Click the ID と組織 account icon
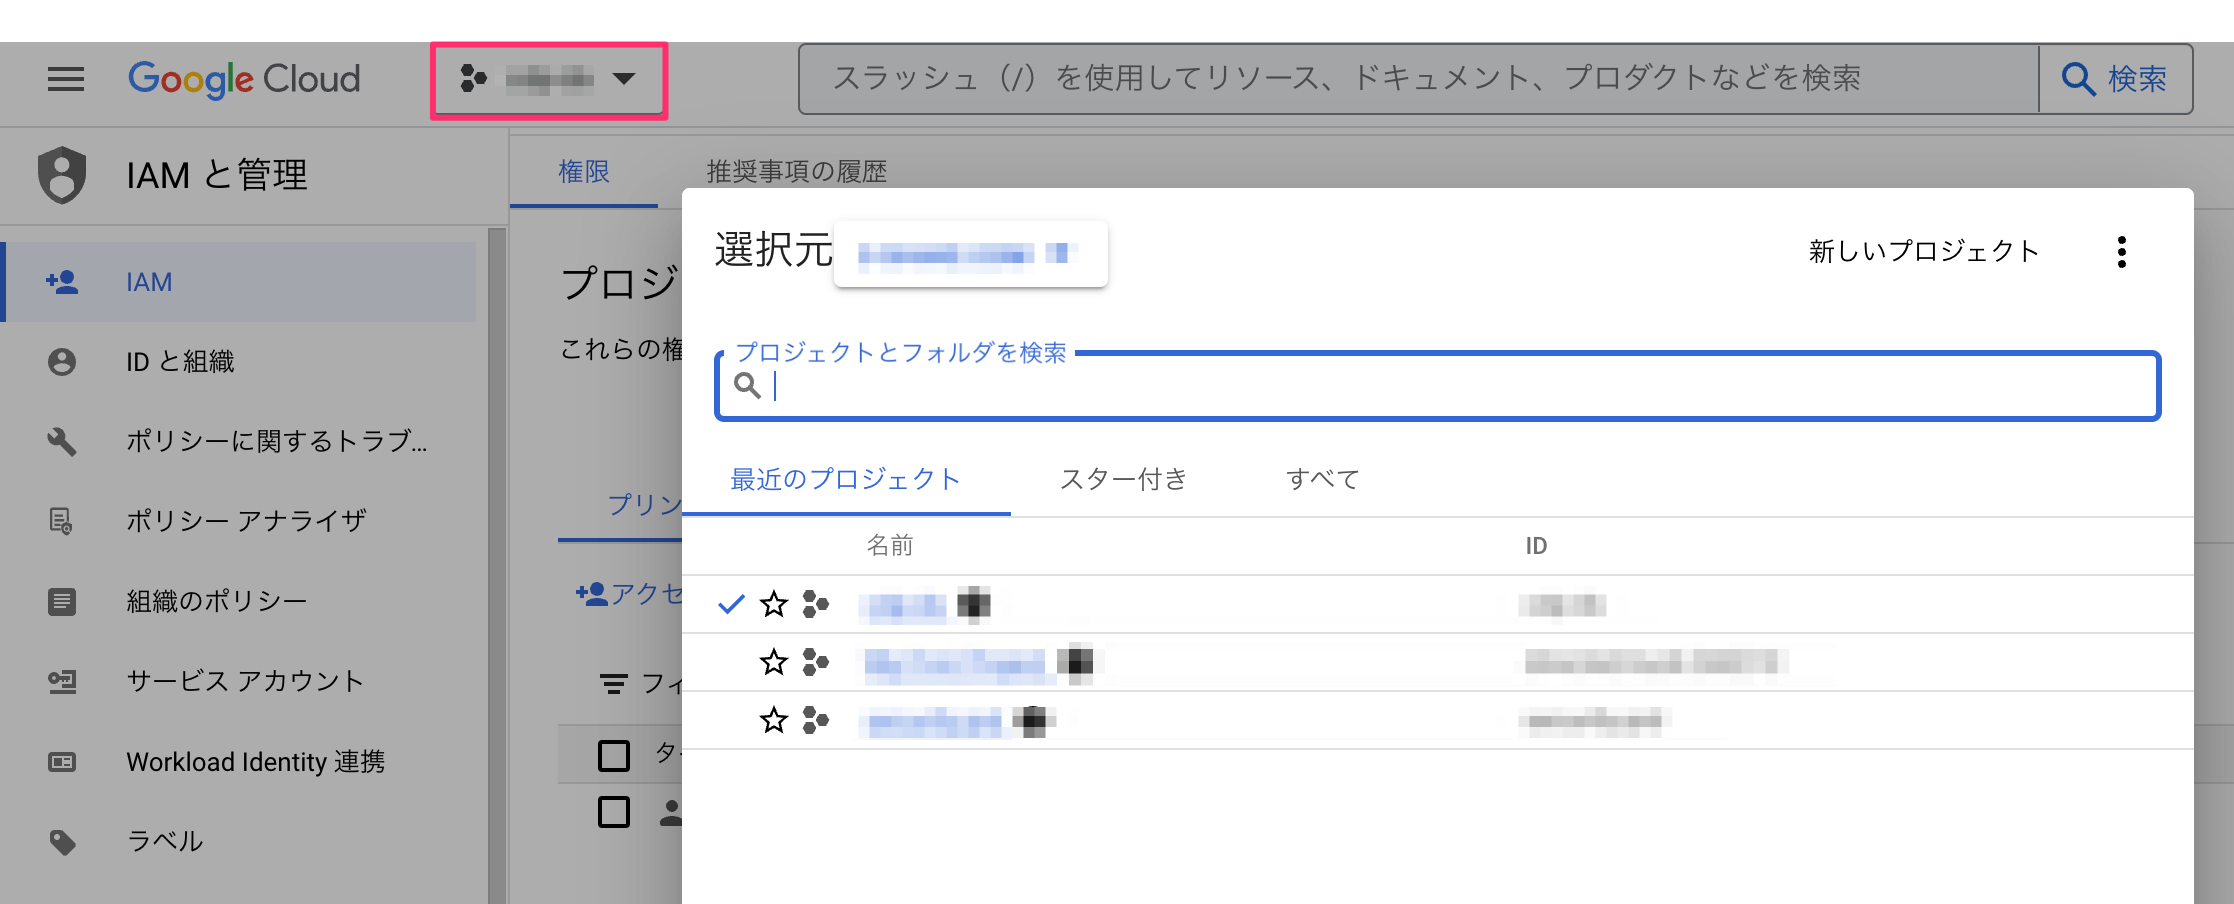Image resolution: width=2234 pixels, height=904 pixels. pyautogui.click(x=62, y=362)
